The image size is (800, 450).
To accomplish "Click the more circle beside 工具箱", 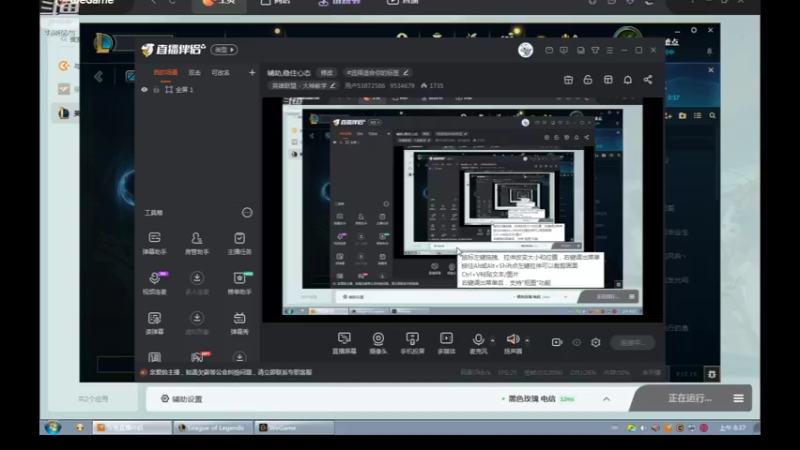I will tap(247, 212).
